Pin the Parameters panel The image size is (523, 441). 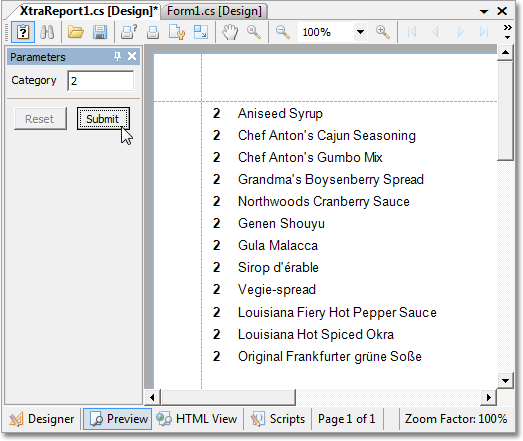(117, 56)
